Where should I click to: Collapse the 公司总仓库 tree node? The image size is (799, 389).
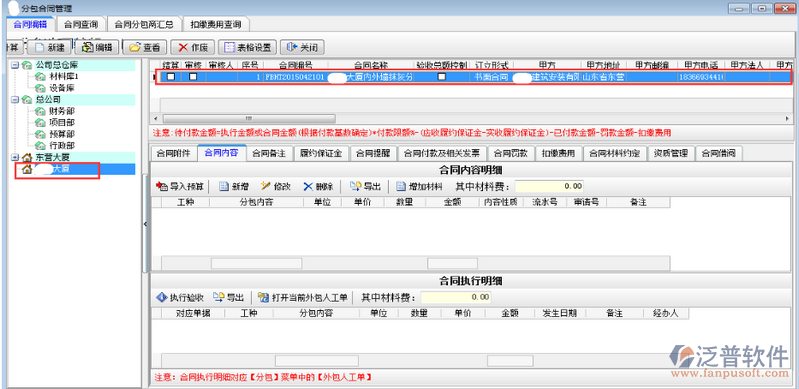point(14,65)
